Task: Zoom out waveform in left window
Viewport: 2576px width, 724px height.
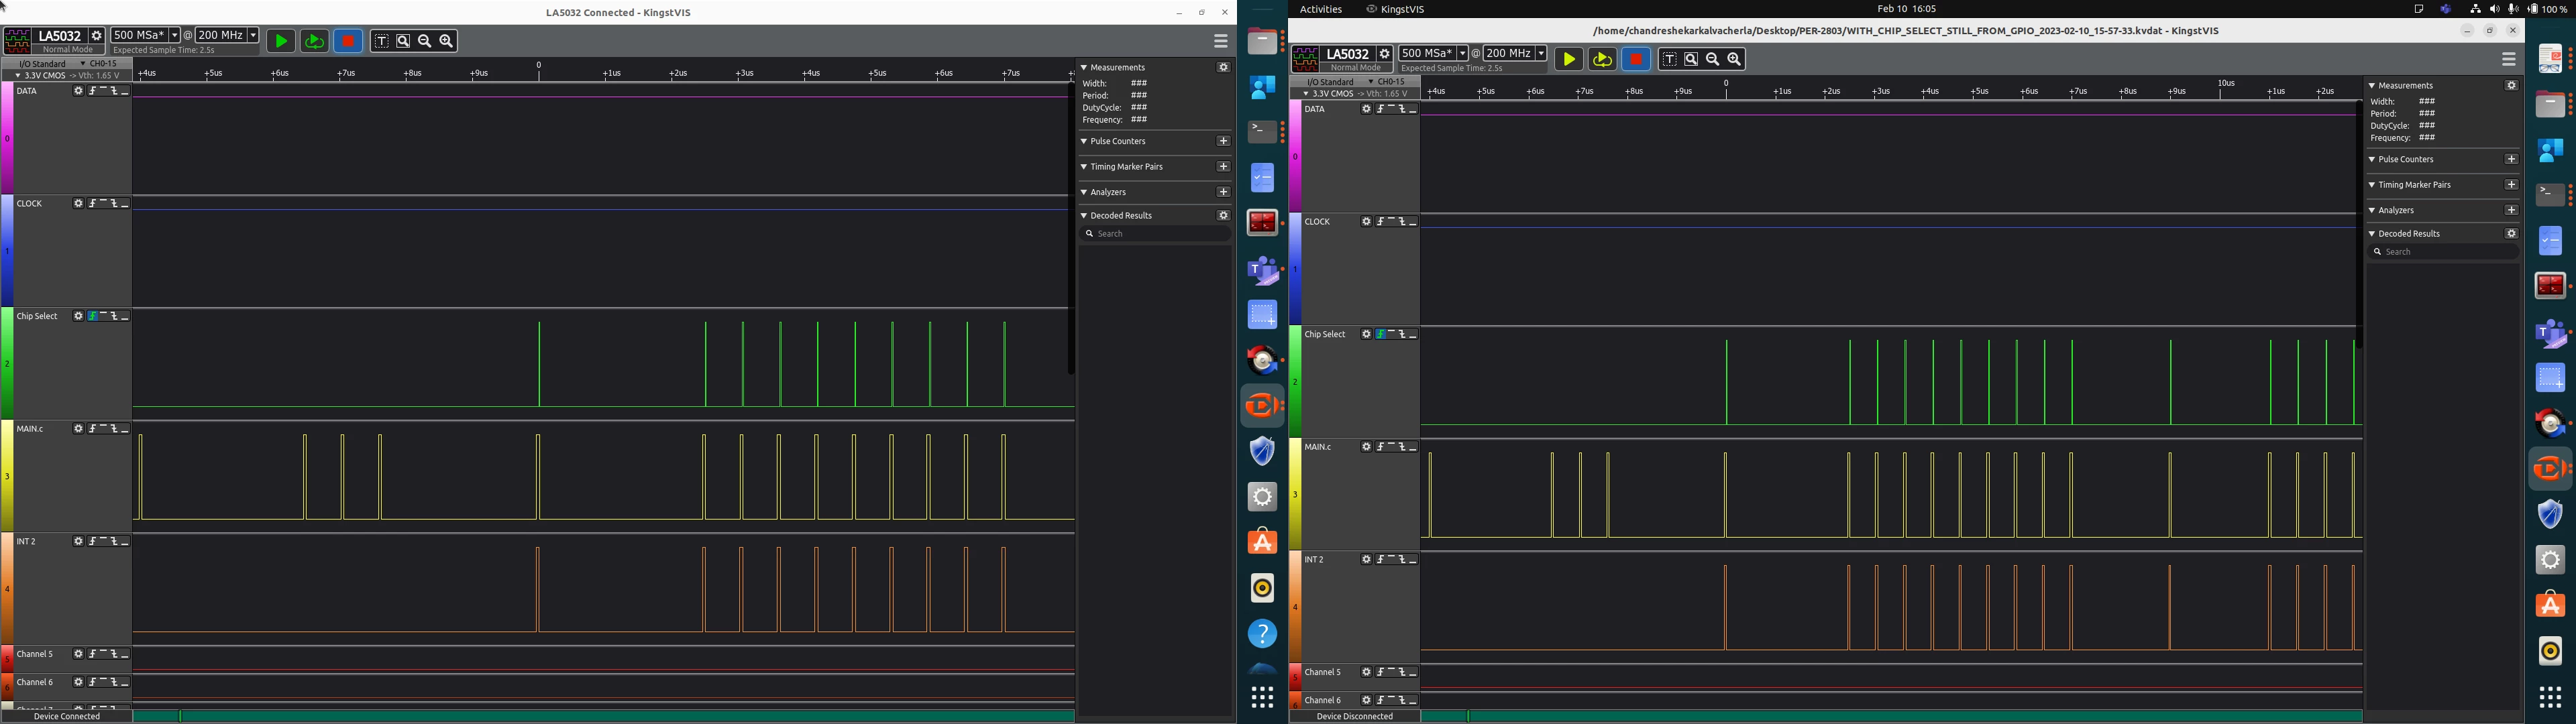Action: 425,41
